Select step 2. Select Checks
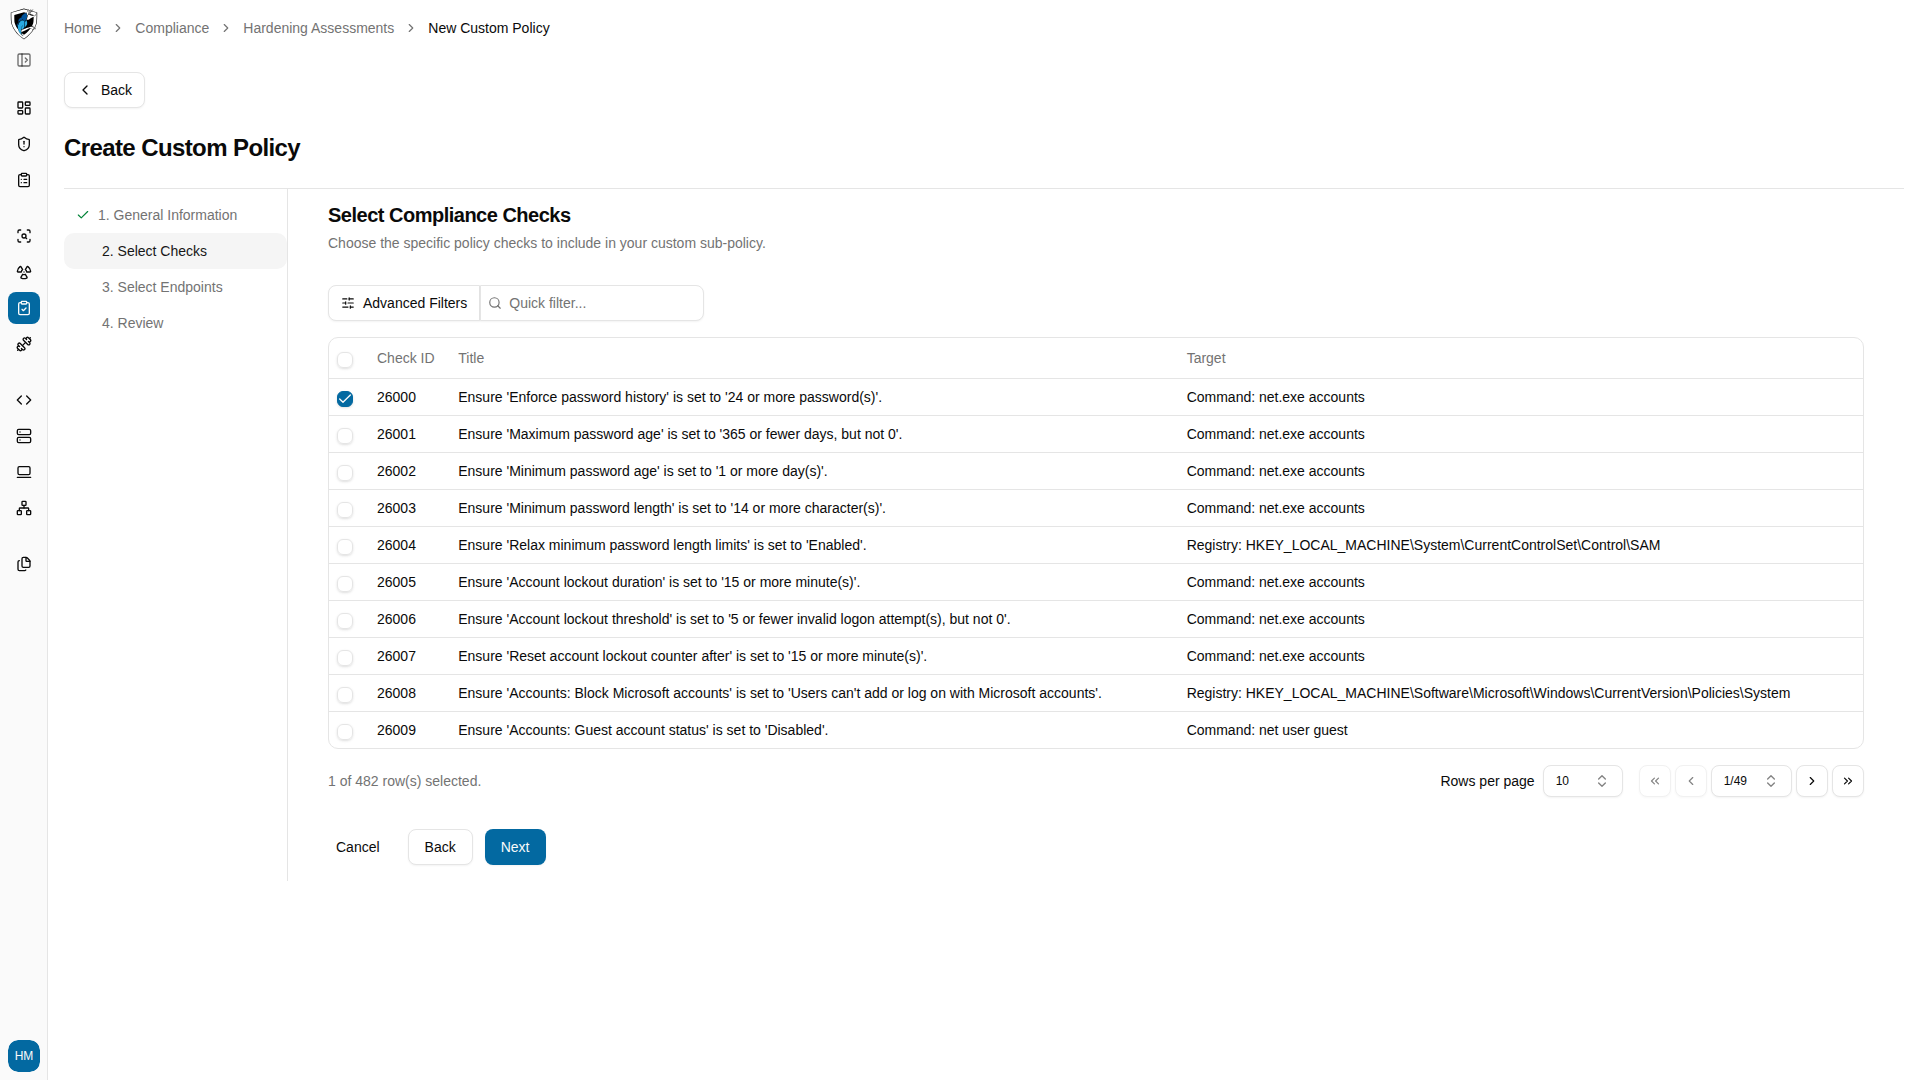The image size is (1920, 1080). point(176,251)
